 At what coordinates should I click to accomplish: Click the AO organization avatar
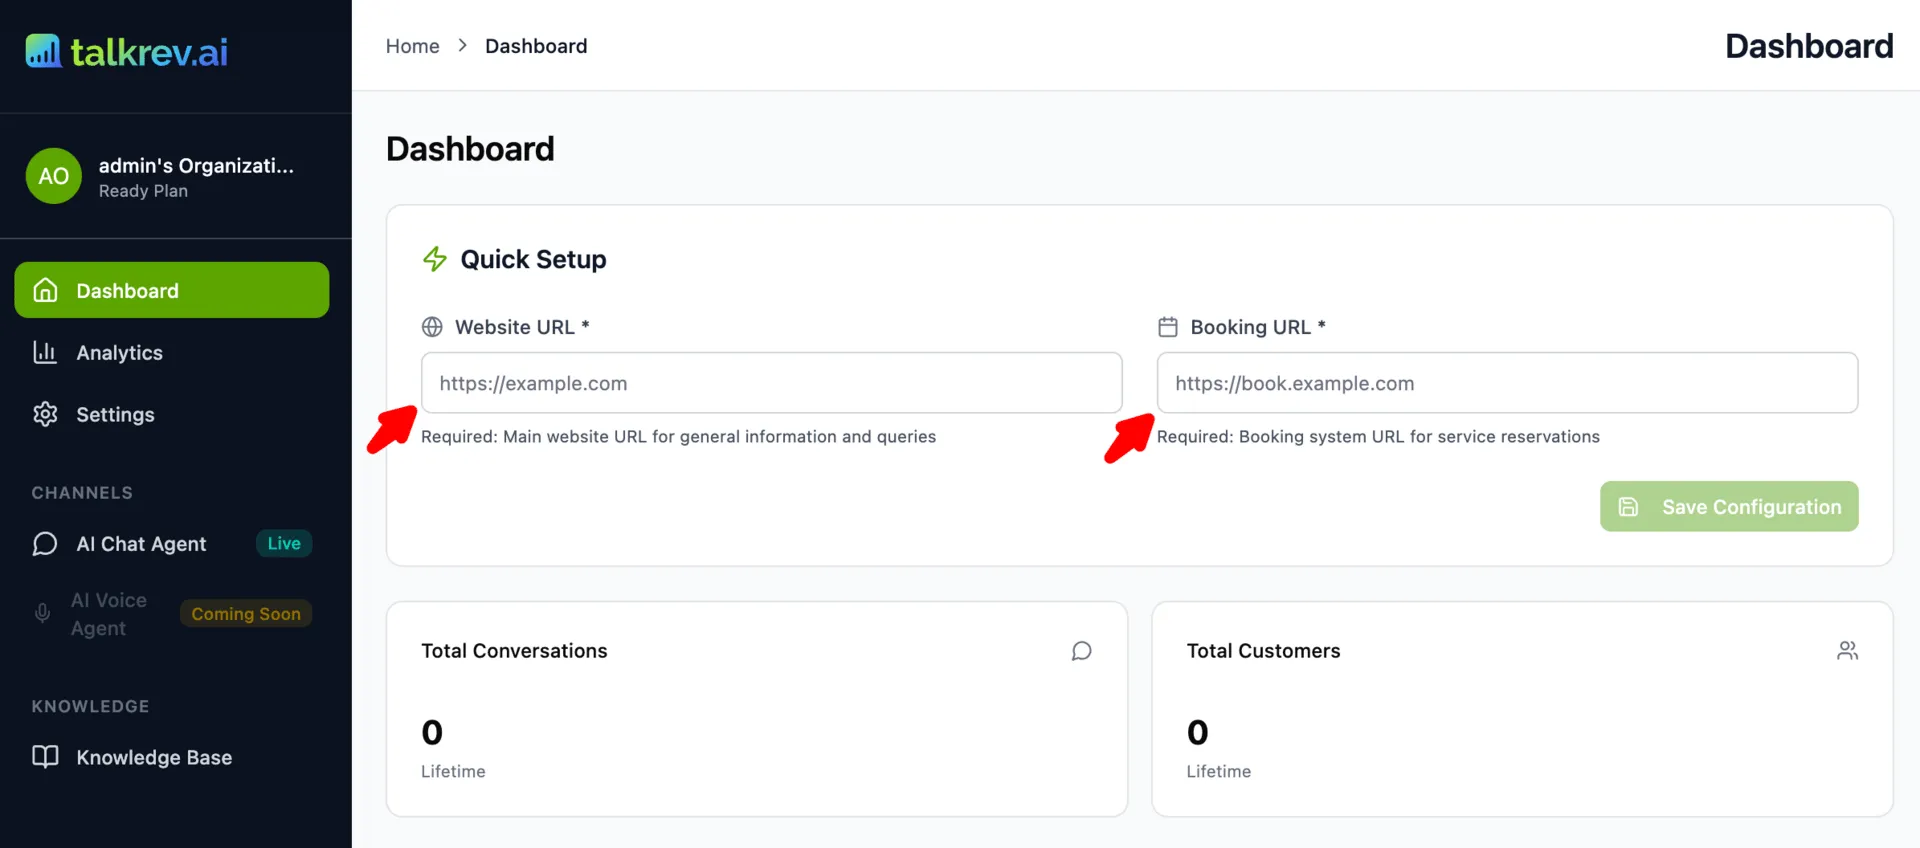coord(53,176)
